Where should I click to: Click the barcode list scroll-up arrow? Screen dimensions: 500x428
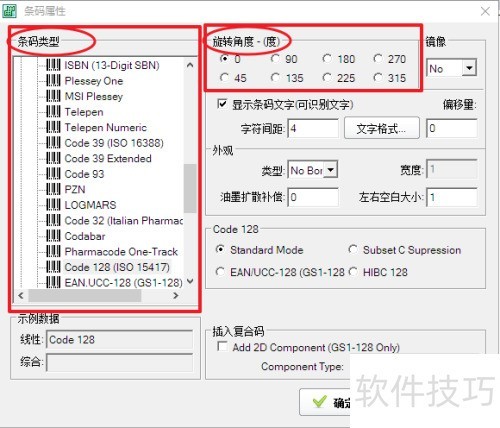tap(190, 65)
